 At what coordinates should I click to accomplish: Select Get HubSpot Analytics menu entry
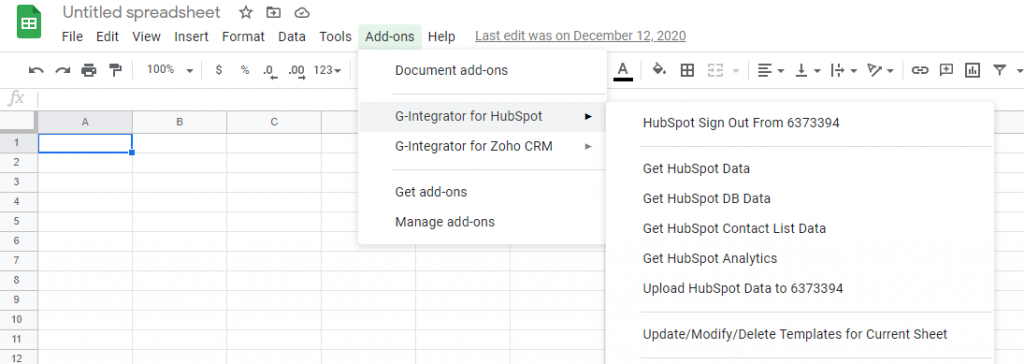(710, 258)
